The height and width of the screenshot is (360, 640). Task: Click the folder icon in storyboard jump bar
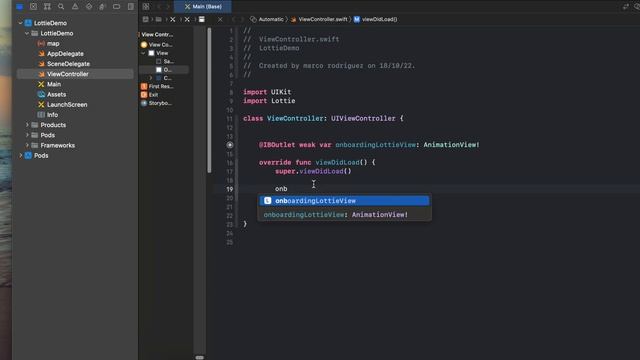(x=158, y=19)
